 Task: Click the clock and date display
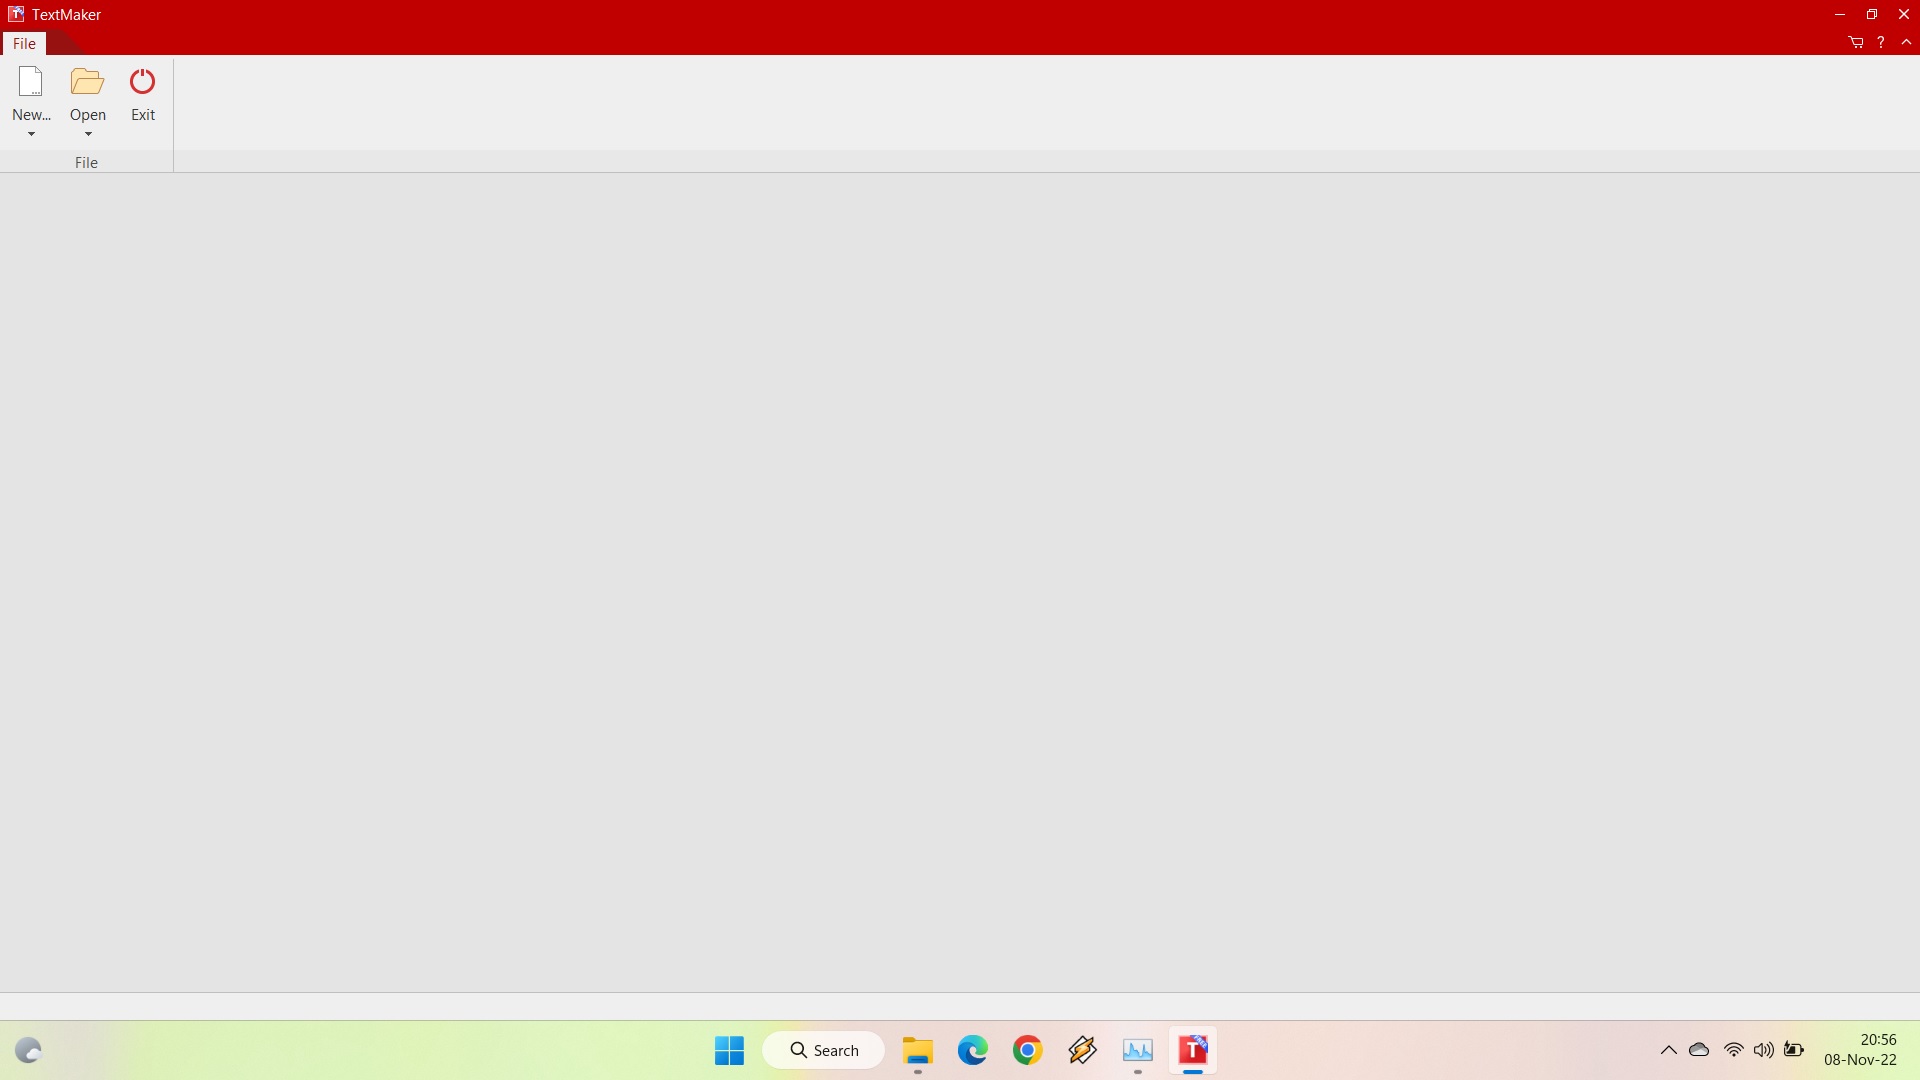pos(1860,1050)
